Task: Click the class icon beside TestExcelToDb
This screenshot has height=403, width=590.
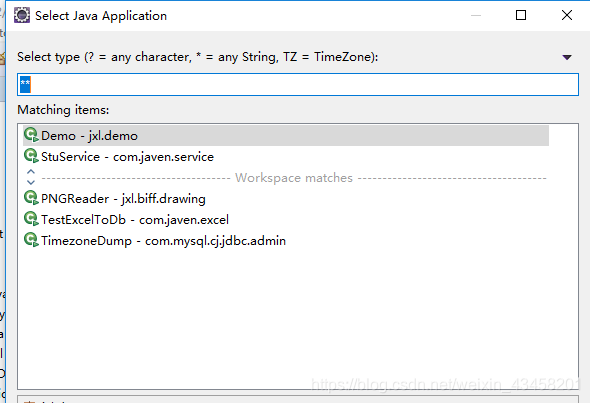Action: tap(31, 219)
